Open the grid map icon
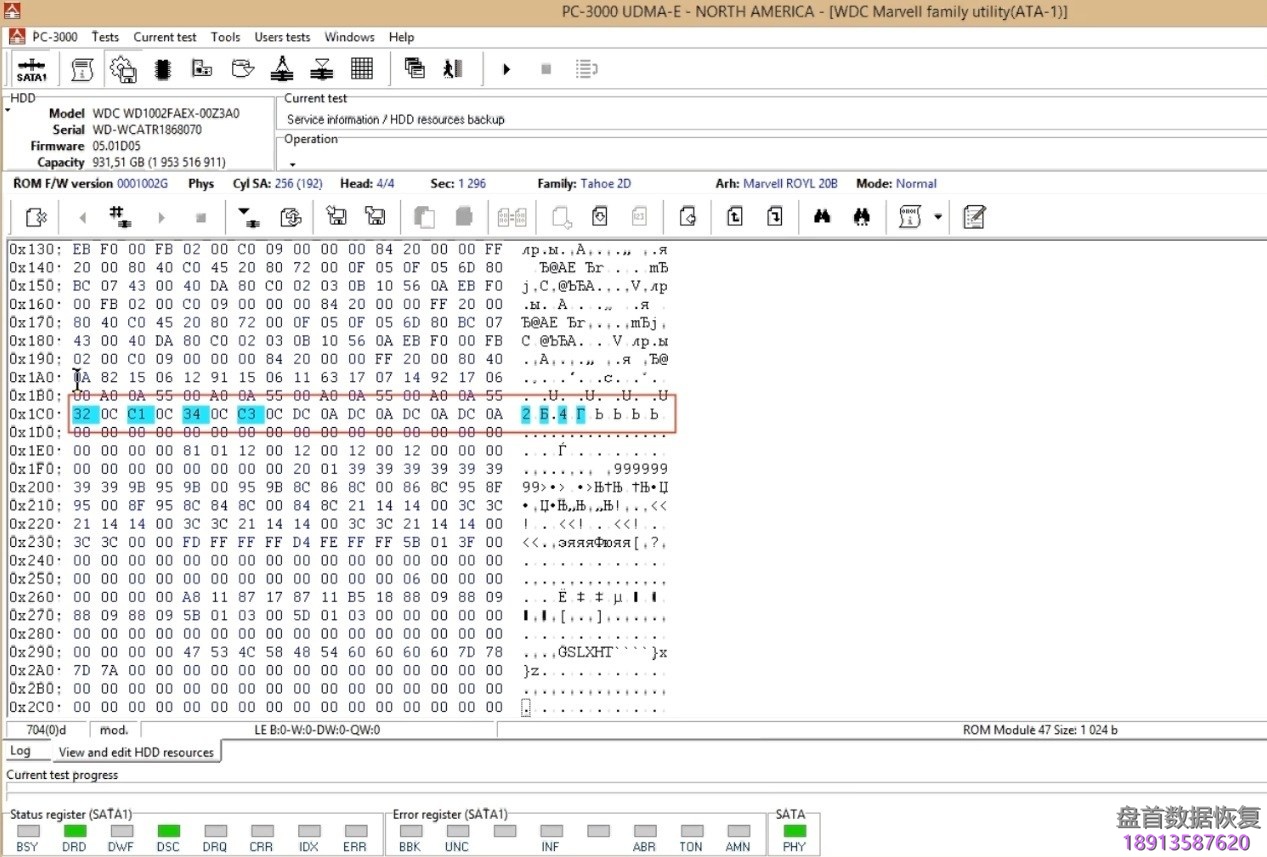The image size is (1267, 857). [362, 69]
